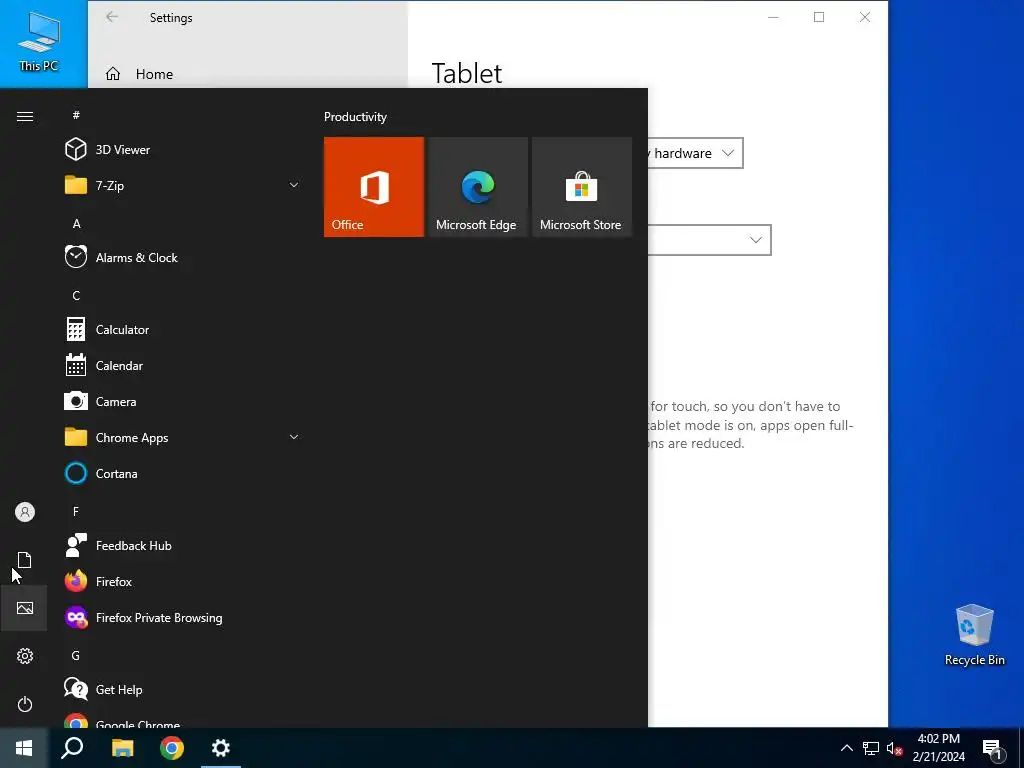Click the Windows Start button
The width and height of the screenshot is (1024, 768).
point(24,748)
